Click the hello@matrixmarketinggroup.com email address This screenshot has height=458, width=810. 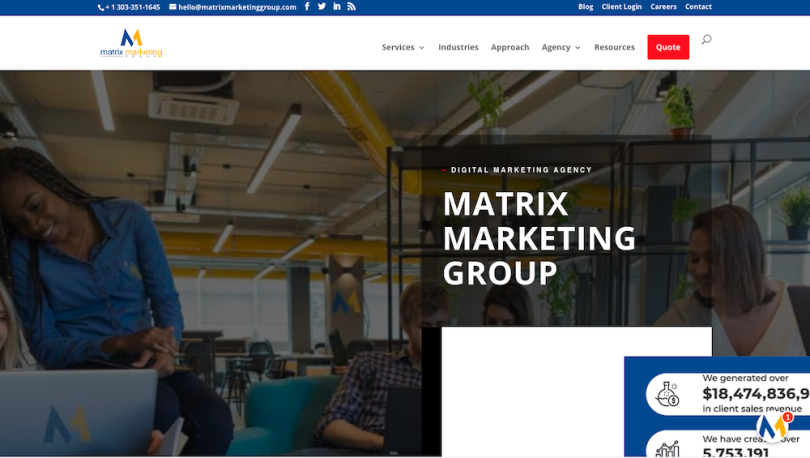236,7
